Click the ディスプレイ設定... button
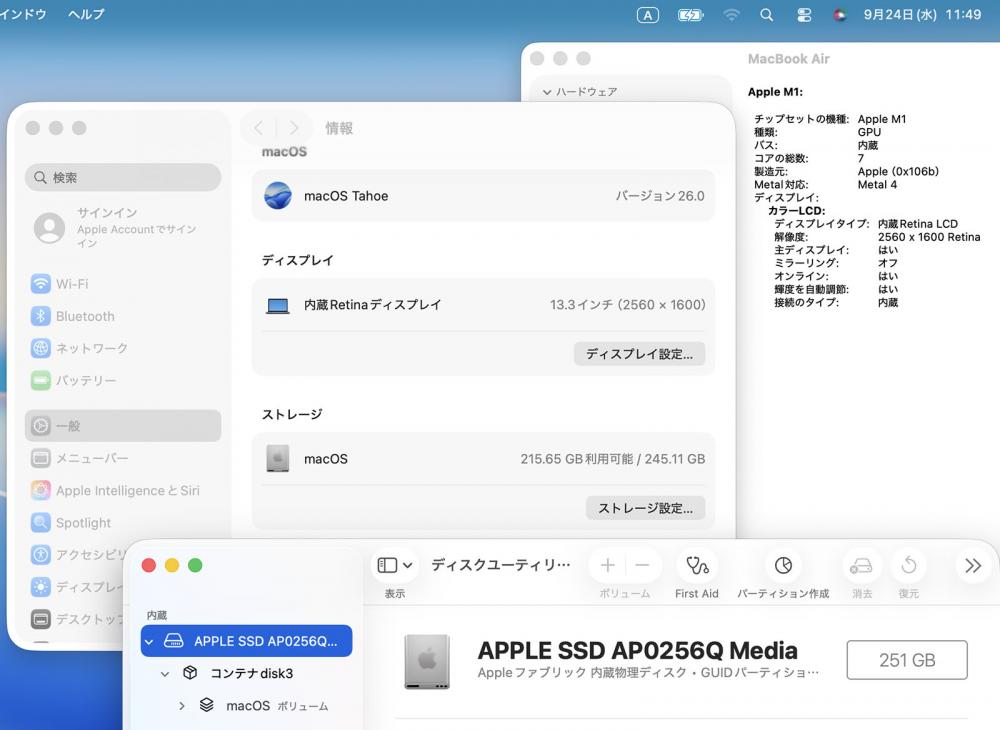The height and width of the screenshot is (730, 1000). pyautogui.click(x=639, y=354)
